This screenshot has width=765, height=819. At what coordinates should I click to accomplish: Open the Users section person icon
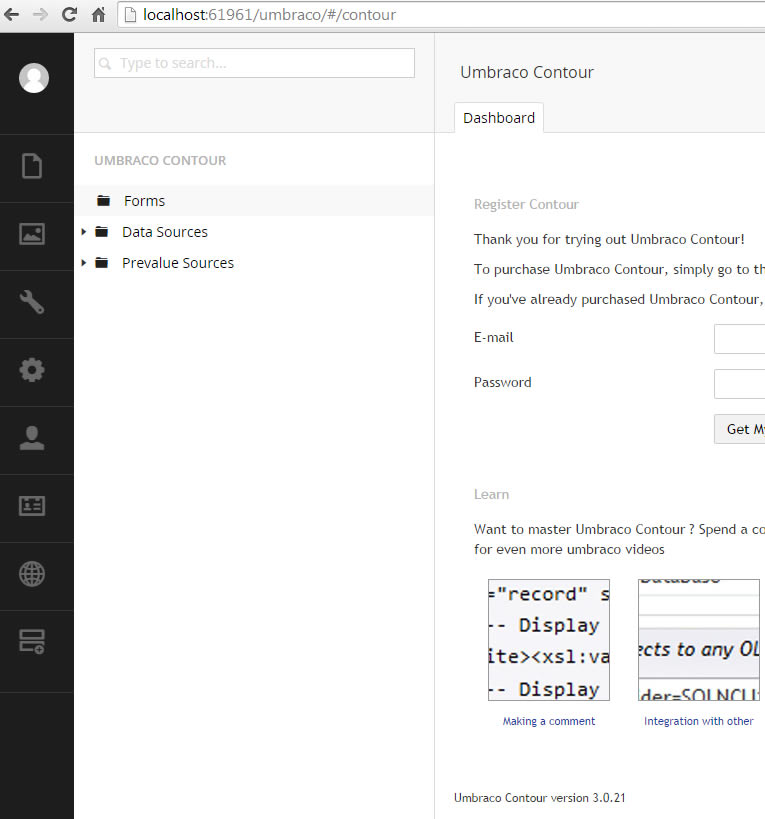[x=32, y=438]
